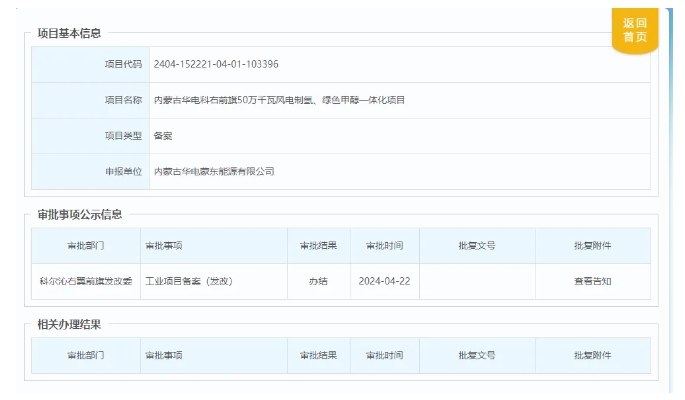The image size is (685, 400).
Task: Click the approval date 2024-04-22
Action: [384, 281]
